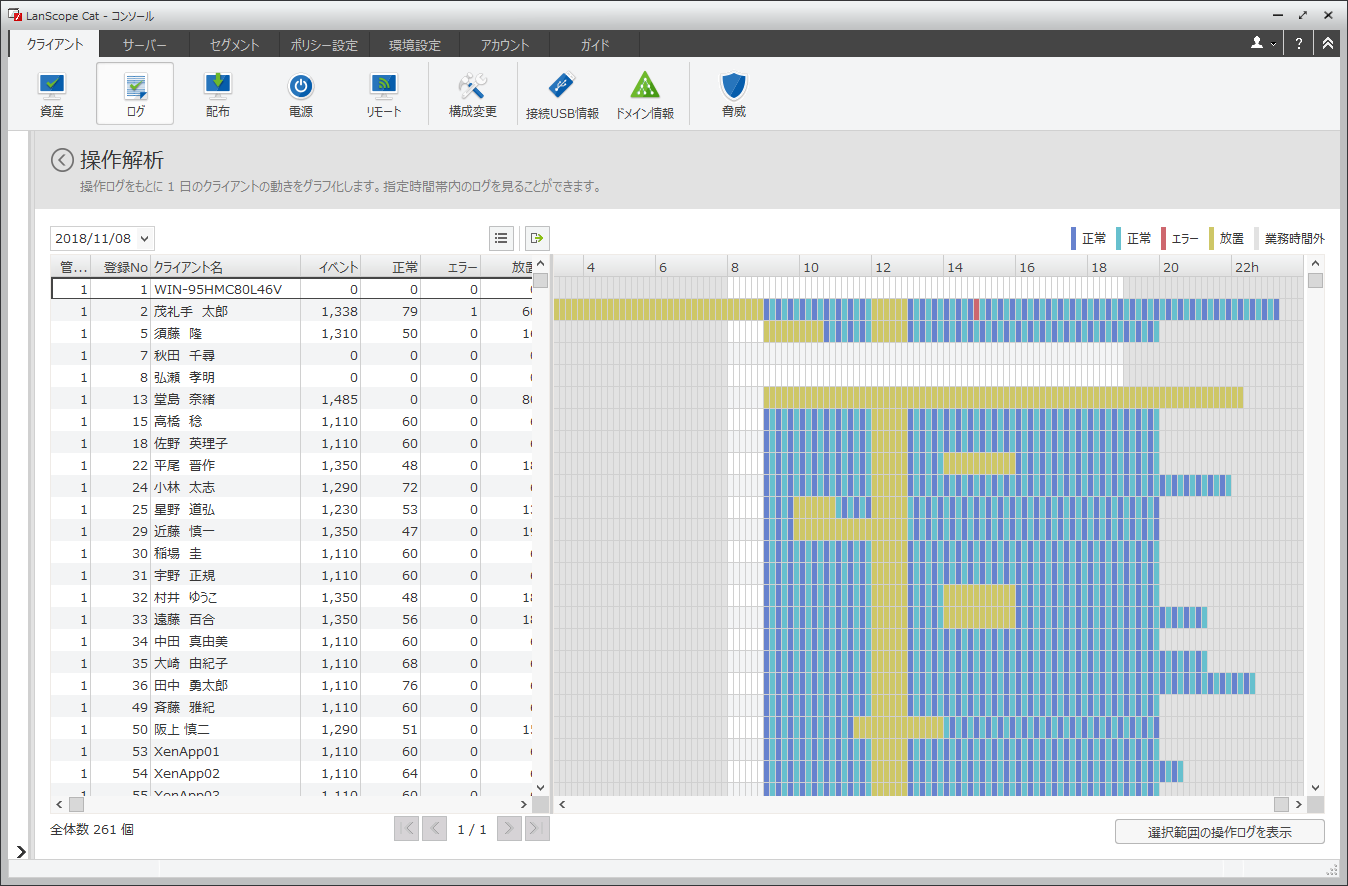Sort by the イベント column header

click(x=331, y=267)
